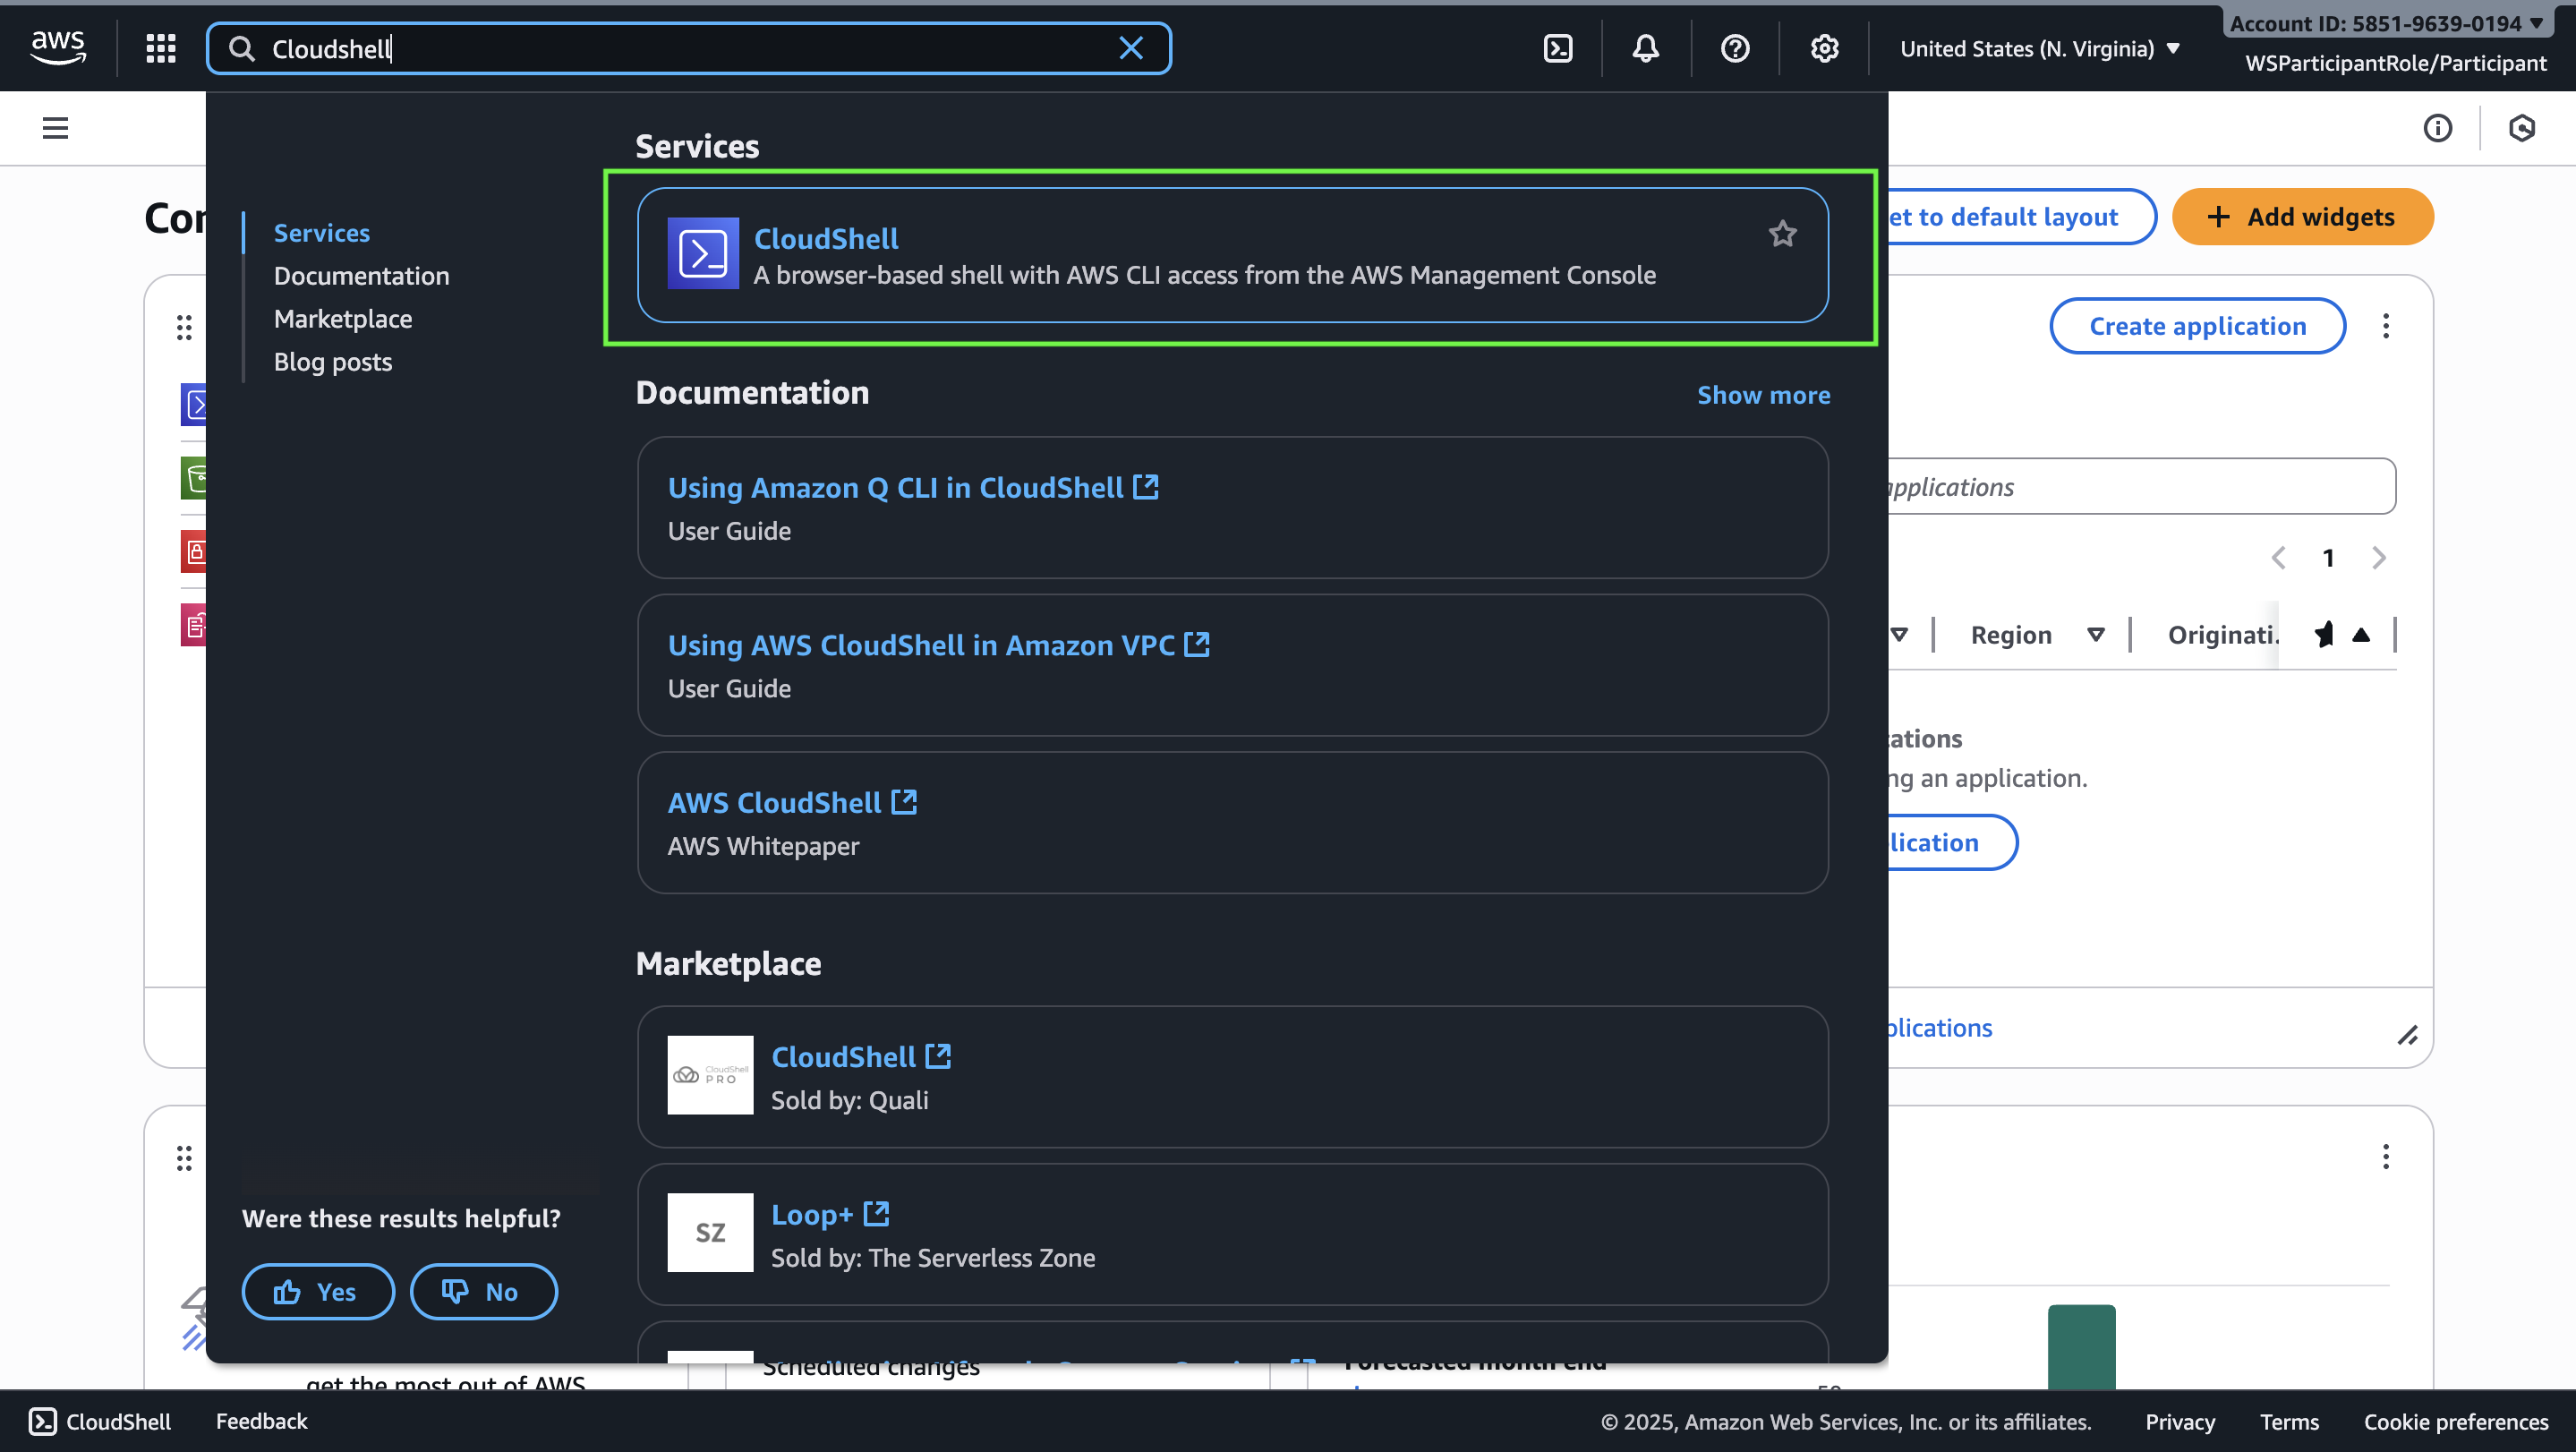This screenshot has height=1452, width=2576.
Task: Open the settings gear icon
Action: pyautogui.click(x=1824, y=48)
